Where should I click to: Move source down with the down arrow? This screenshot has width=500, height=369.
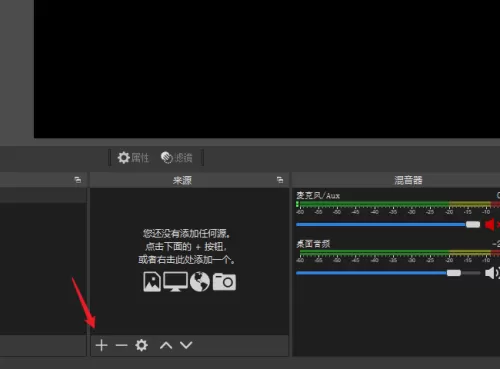186,345
